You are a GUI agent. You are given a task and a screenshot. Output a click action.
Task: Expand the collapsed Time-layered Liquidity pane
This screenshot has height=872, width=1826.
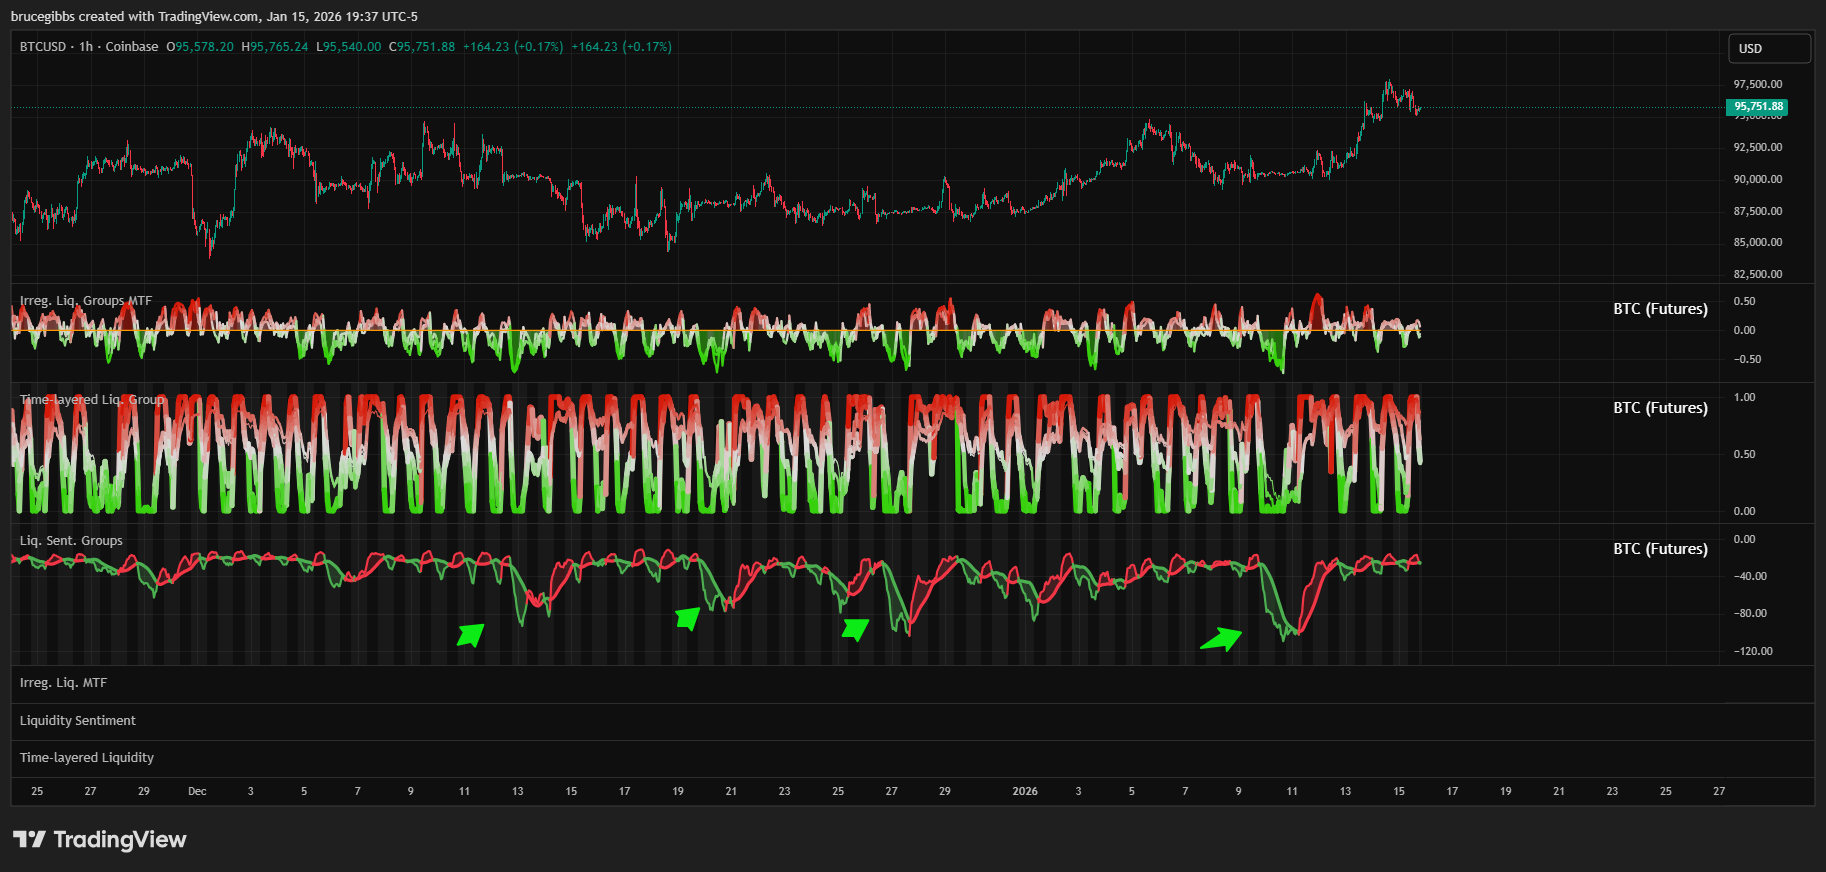pyautogui.click(x=87, y=758)
